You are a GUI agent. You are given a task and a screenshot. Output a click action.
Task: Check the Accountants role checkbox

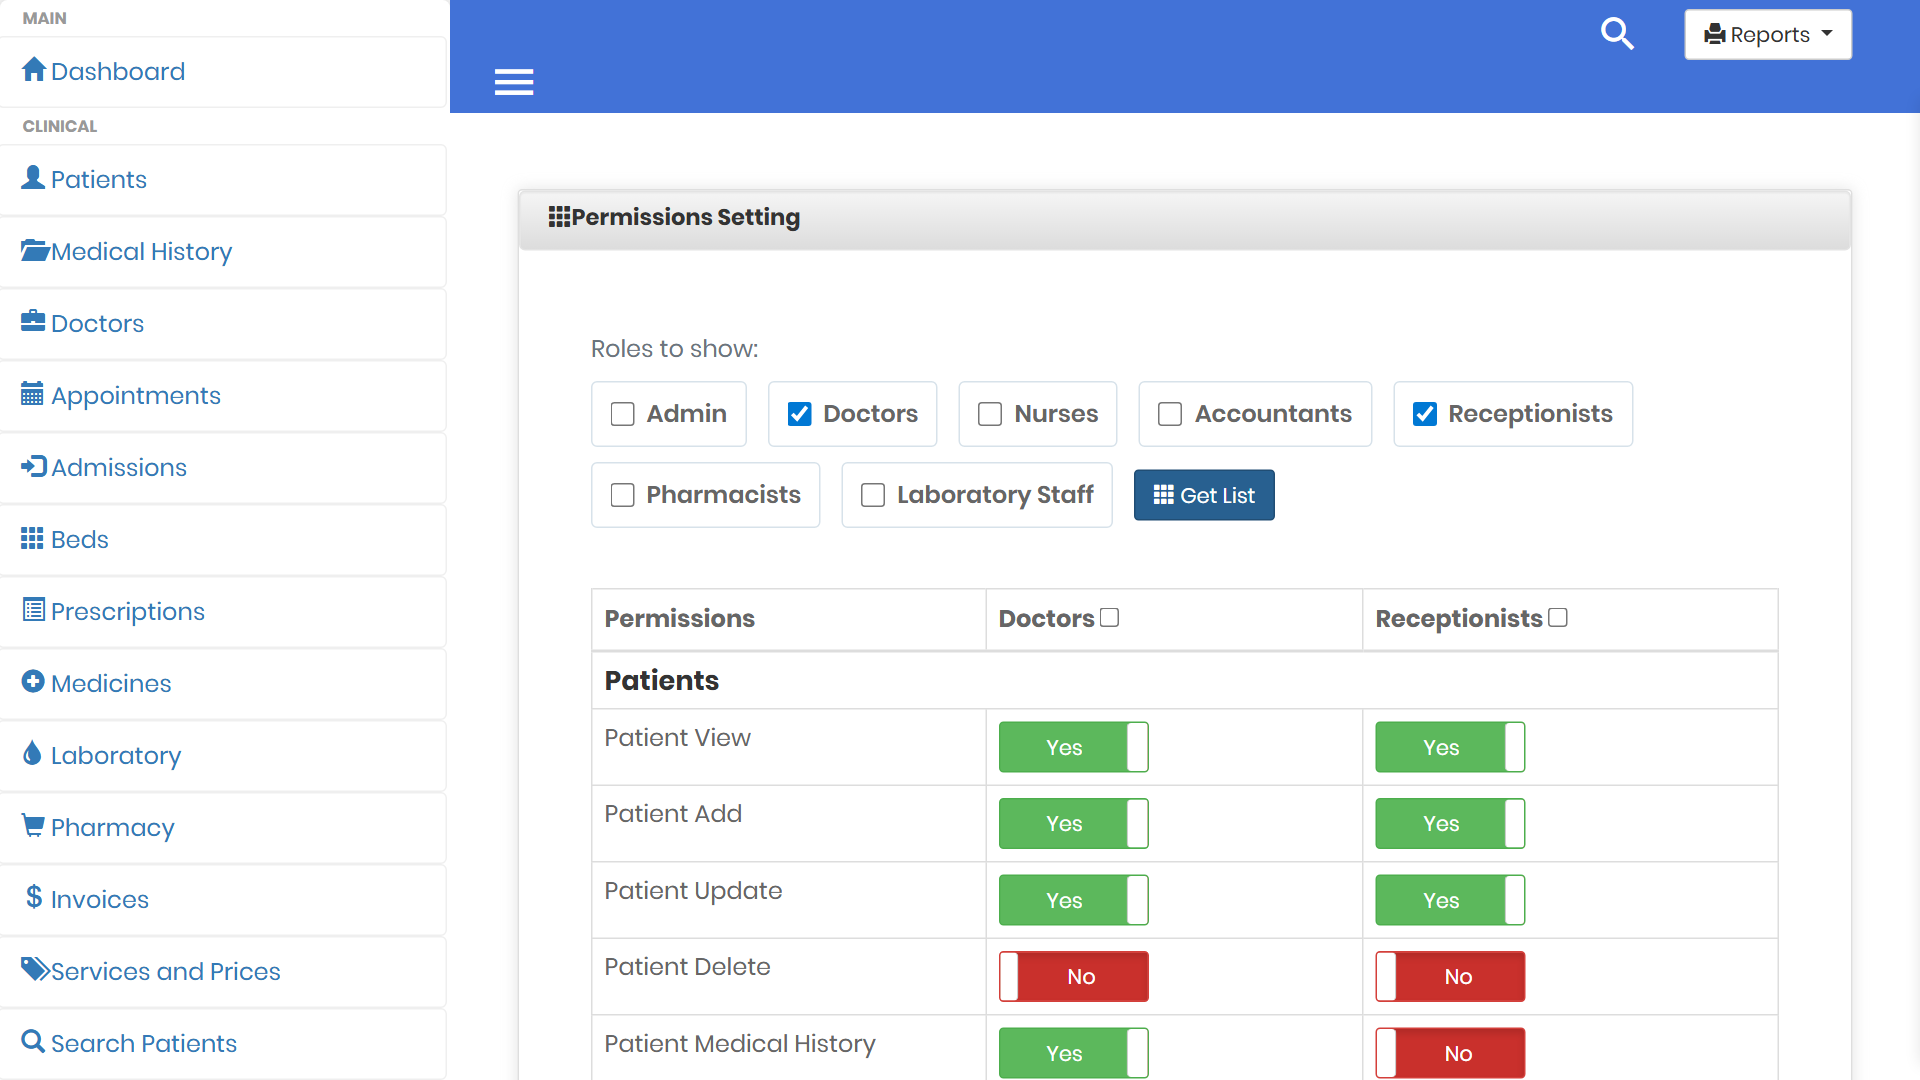[x=1170, y=414]
